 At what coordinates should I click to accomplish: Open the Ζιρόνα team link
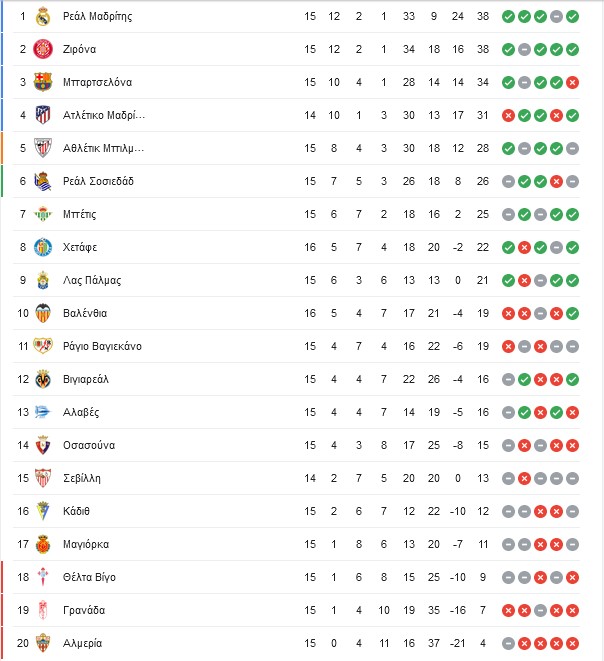pyautogui.click(x=79, y=49)
